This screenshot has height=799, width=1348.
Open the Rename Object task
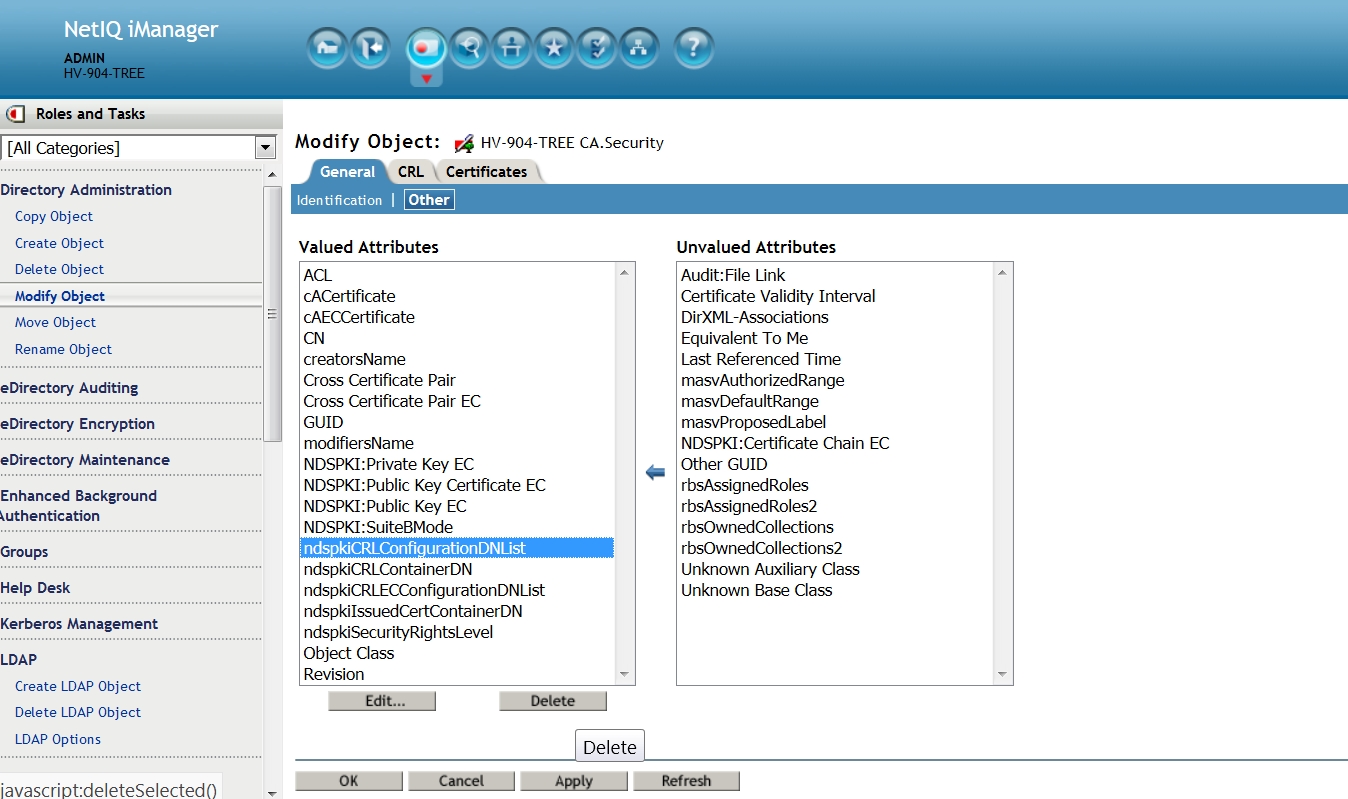pos(63,349)
